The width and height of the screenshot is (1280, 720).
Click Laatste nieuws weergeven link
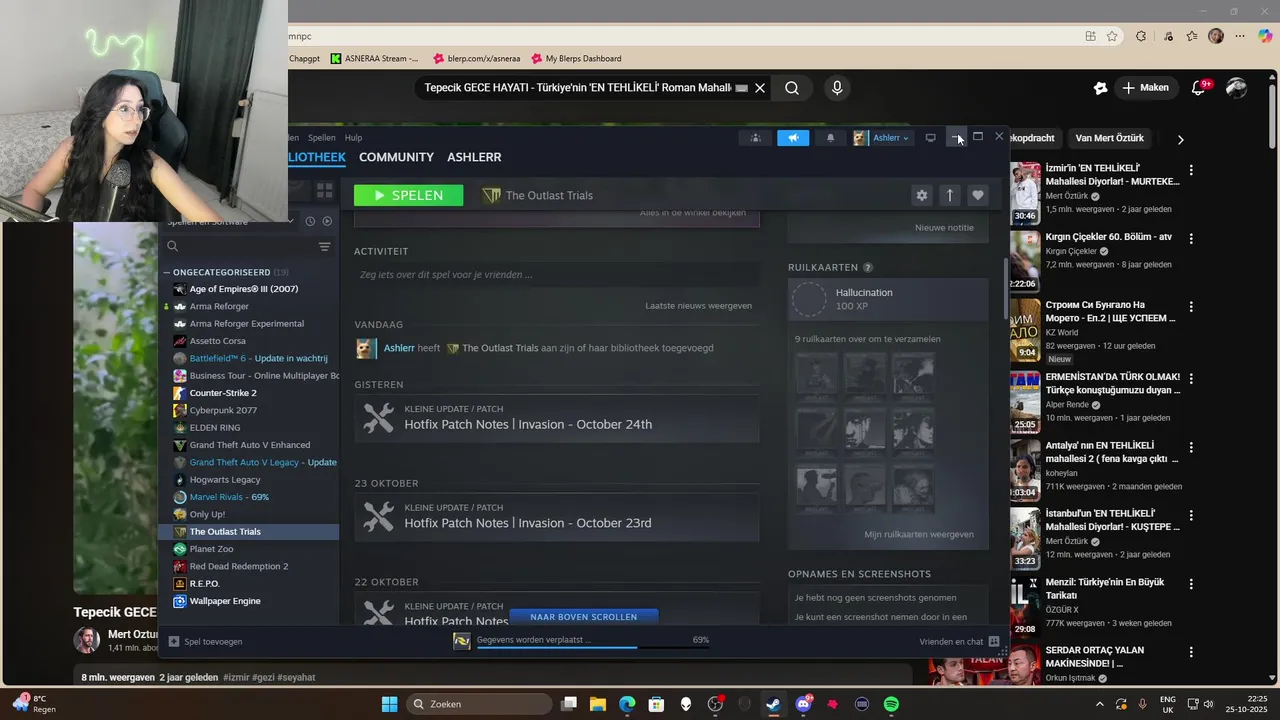(698, 305)
